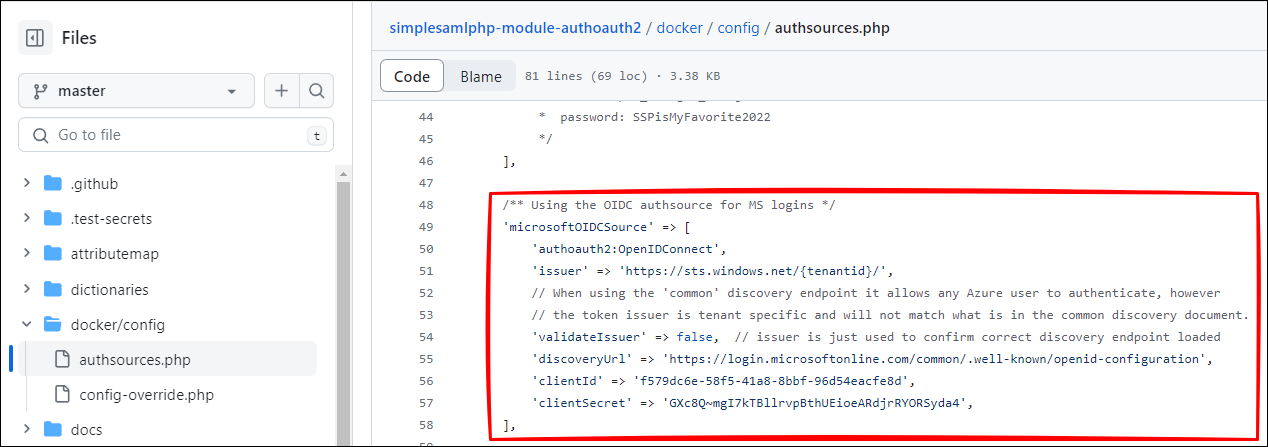Select authsources.php in file tree
The width and height of the screenshot is (1268, 447).
[134, 359]
